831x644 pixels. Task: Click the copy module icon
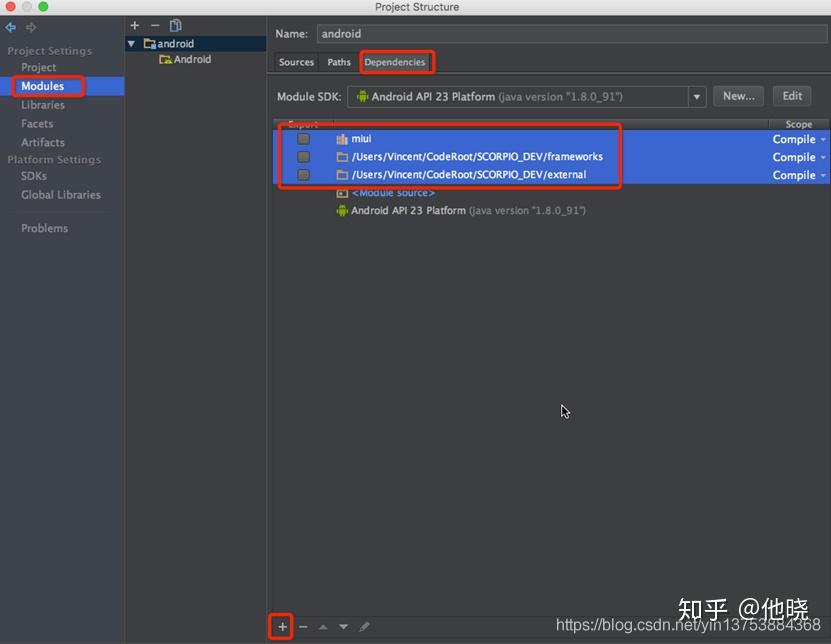point(175,25)
